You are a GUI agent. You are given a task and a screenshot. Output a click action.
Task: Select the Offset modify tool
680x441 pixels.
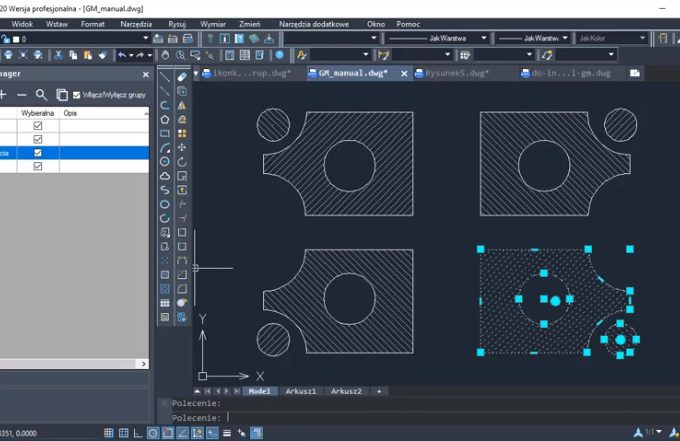(182, 119)
